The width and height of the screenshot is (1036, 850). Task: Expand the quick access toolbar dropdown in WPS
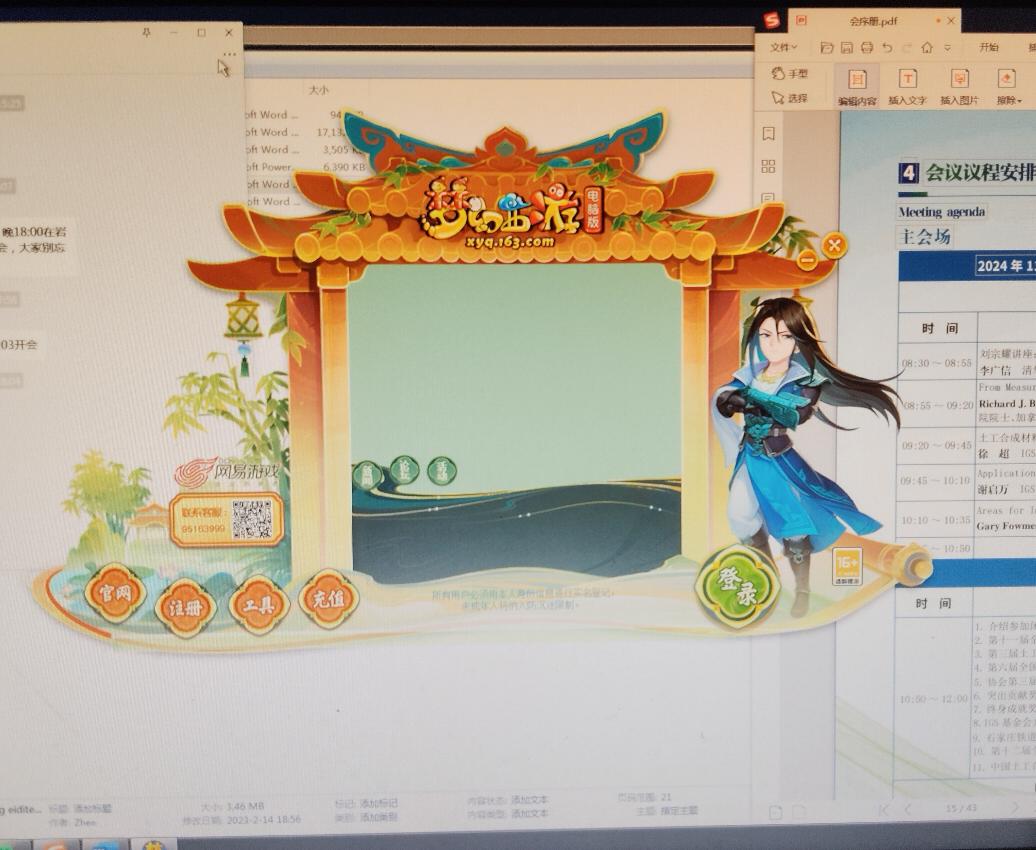[947, 48]
